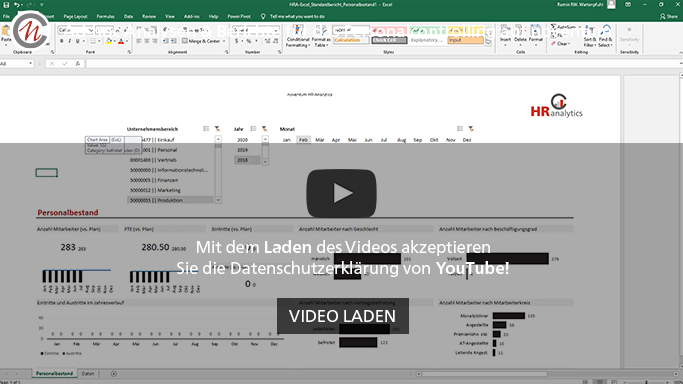683x384 pixels.
Task: Click the Save icon in the title bar
Action: point(6,5)
